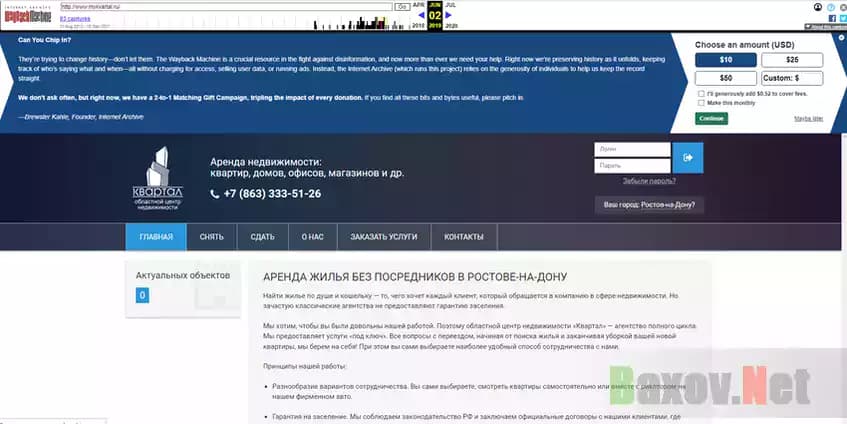The image size is (847, 424).
Task: Select year 2018 in Wayback toolbar
Action: pos(418,25)
